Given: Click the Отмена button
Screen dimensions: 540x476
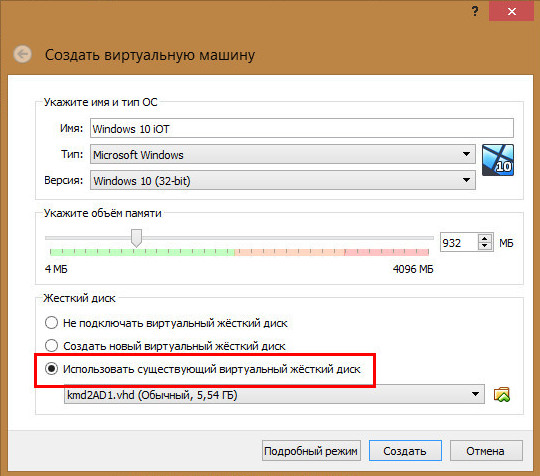Looking at the screenshot, I should pos(486,451).
